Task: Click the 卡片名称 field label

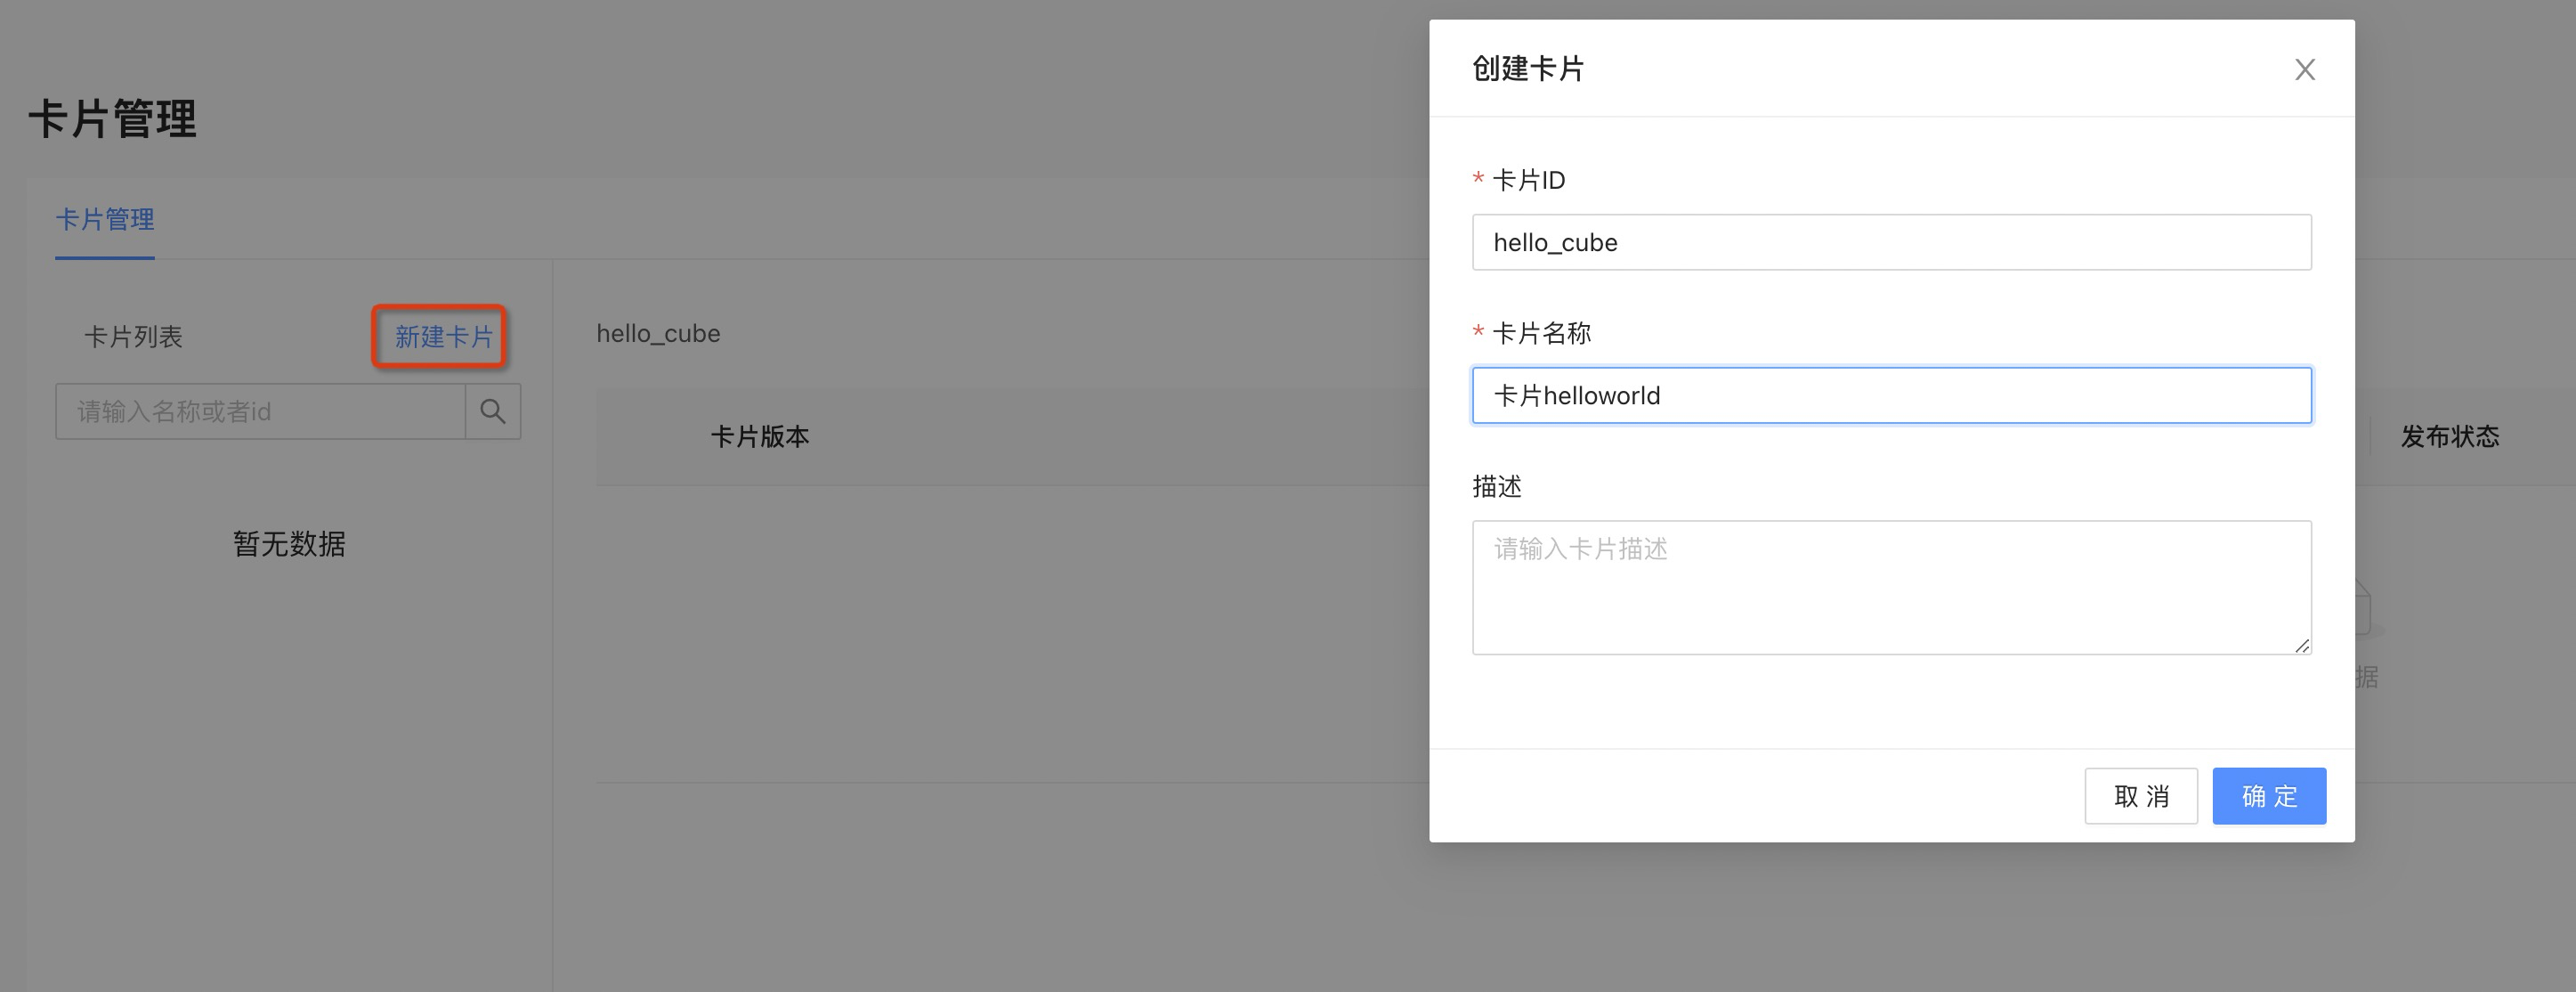Action: coord(1540,333)
